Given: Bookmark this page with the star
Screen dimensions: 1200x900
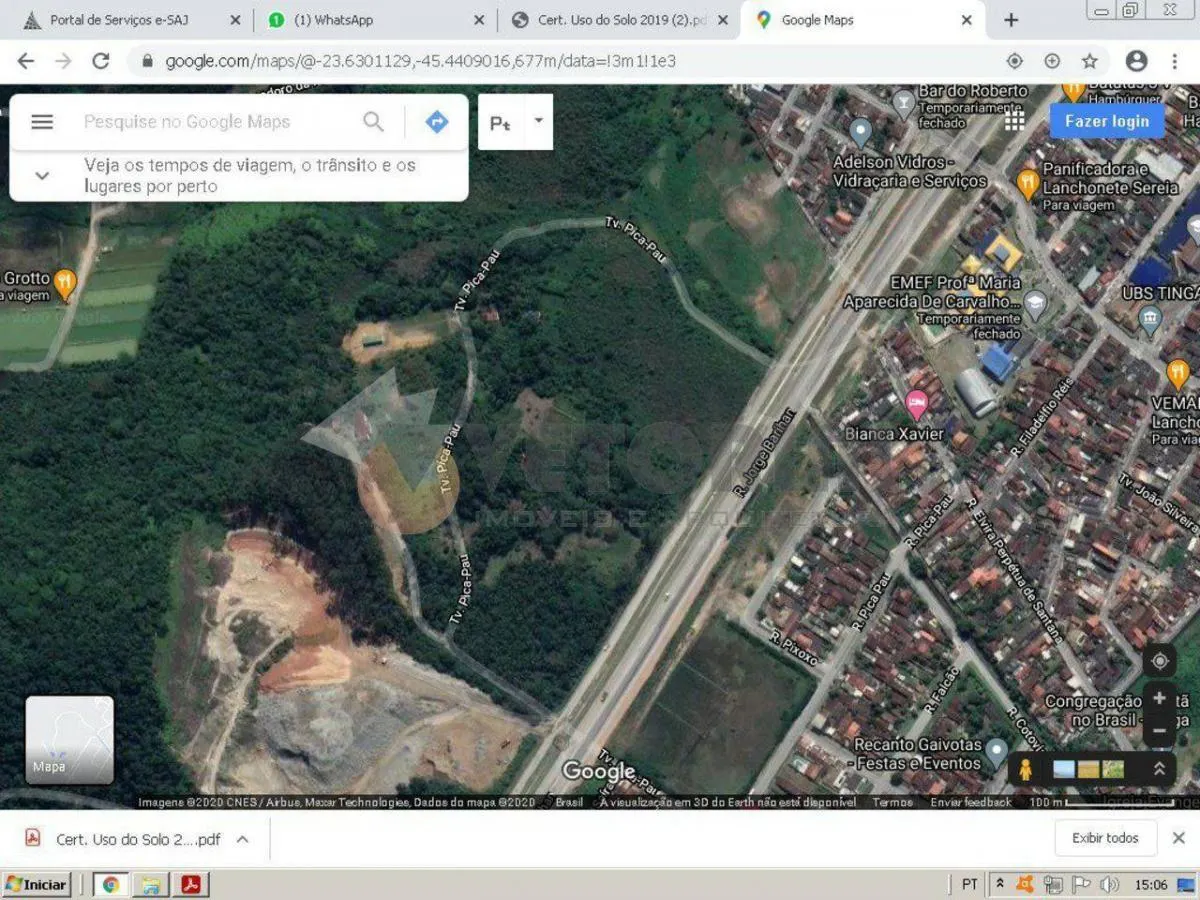Looking at the screenshot, I should [1089, 61].
